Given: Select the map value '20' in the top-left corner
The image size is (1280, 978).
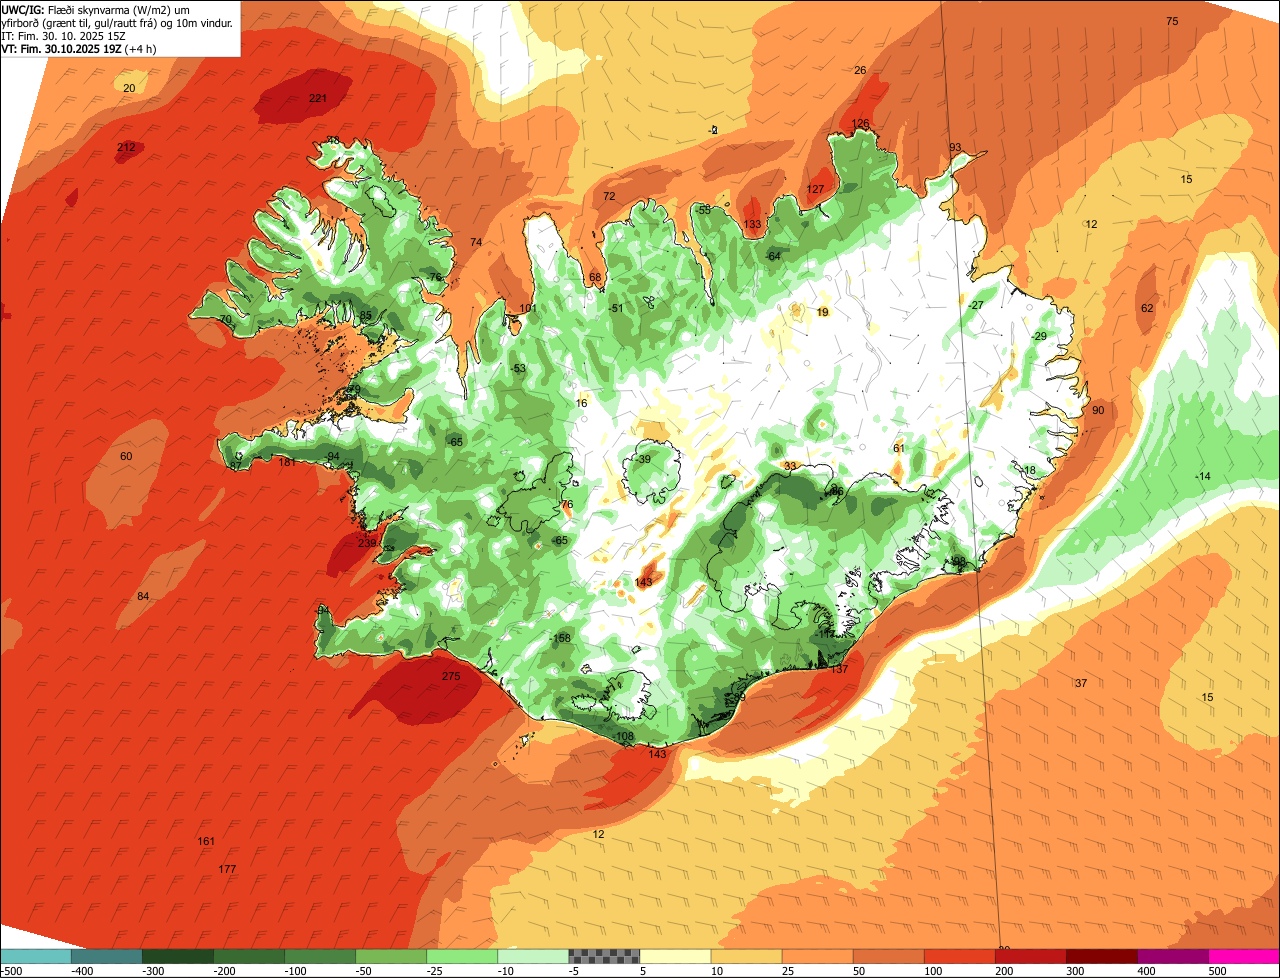Looking at the screenshot, I should (x=129, y=88).
